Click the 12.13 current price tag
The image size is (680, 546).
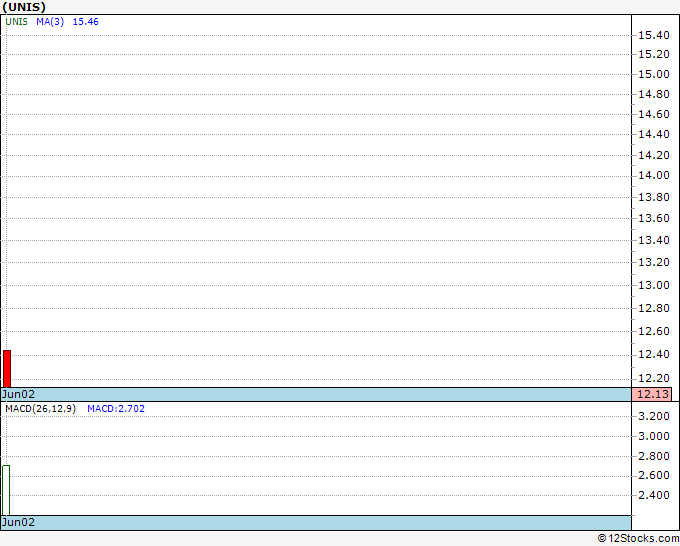[x=652, y=394]
